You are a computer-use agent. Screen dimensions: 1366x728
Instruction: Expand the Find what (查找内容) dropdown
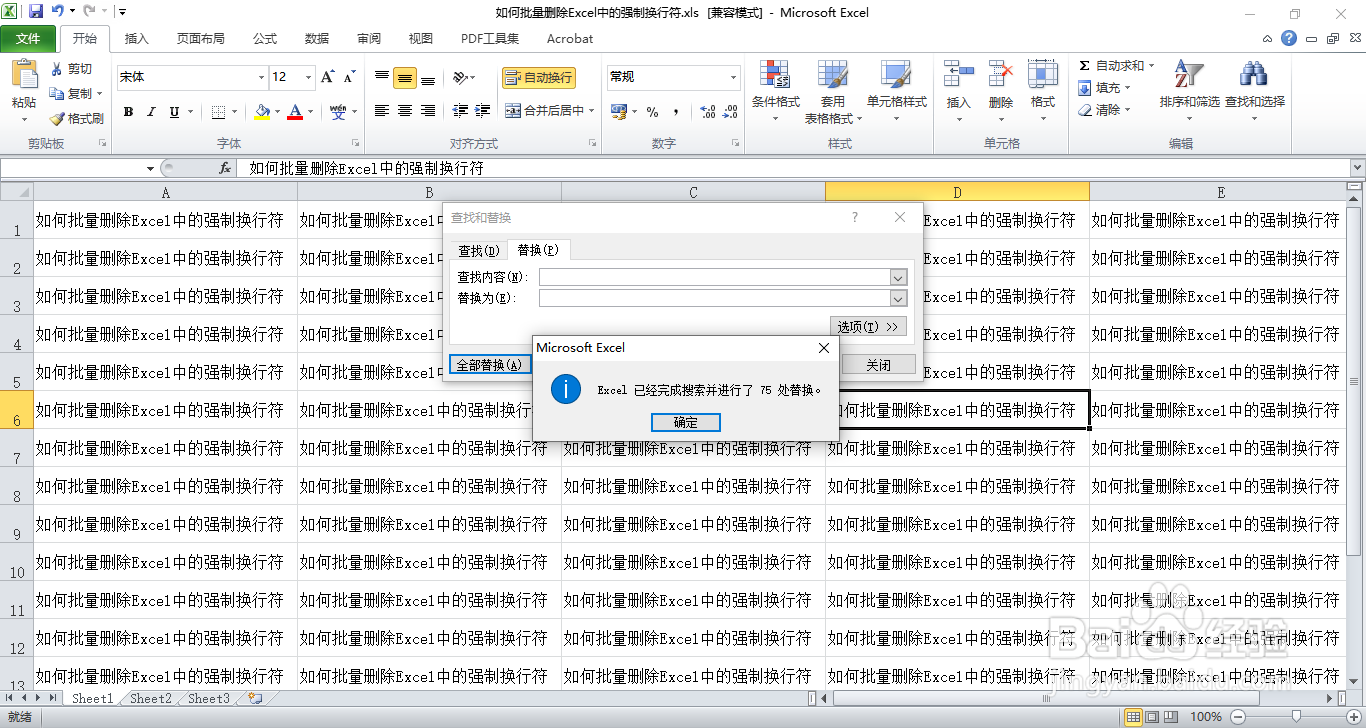(x=898, y=277)
